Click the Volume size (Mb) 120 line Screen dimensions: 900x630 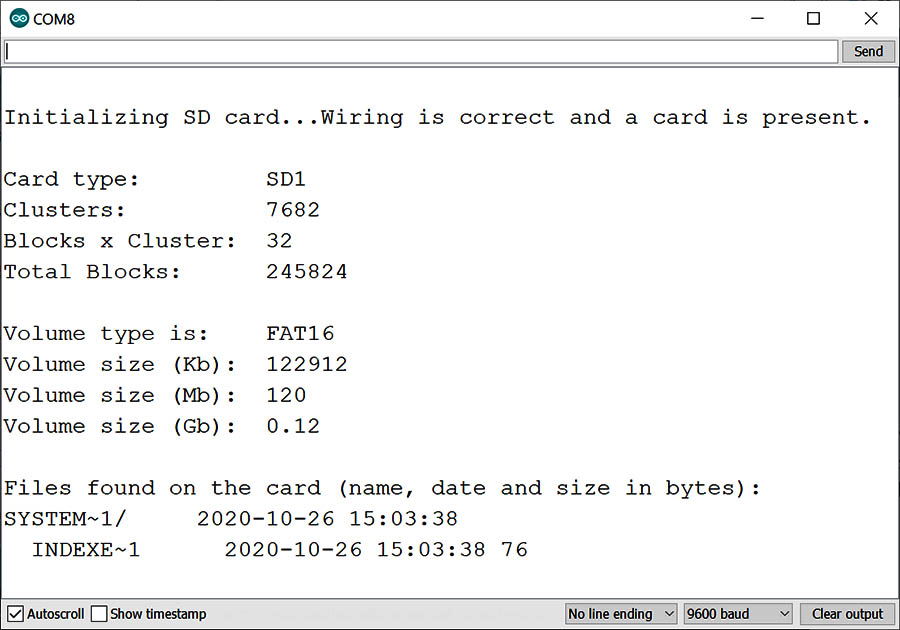coord(155,396)
